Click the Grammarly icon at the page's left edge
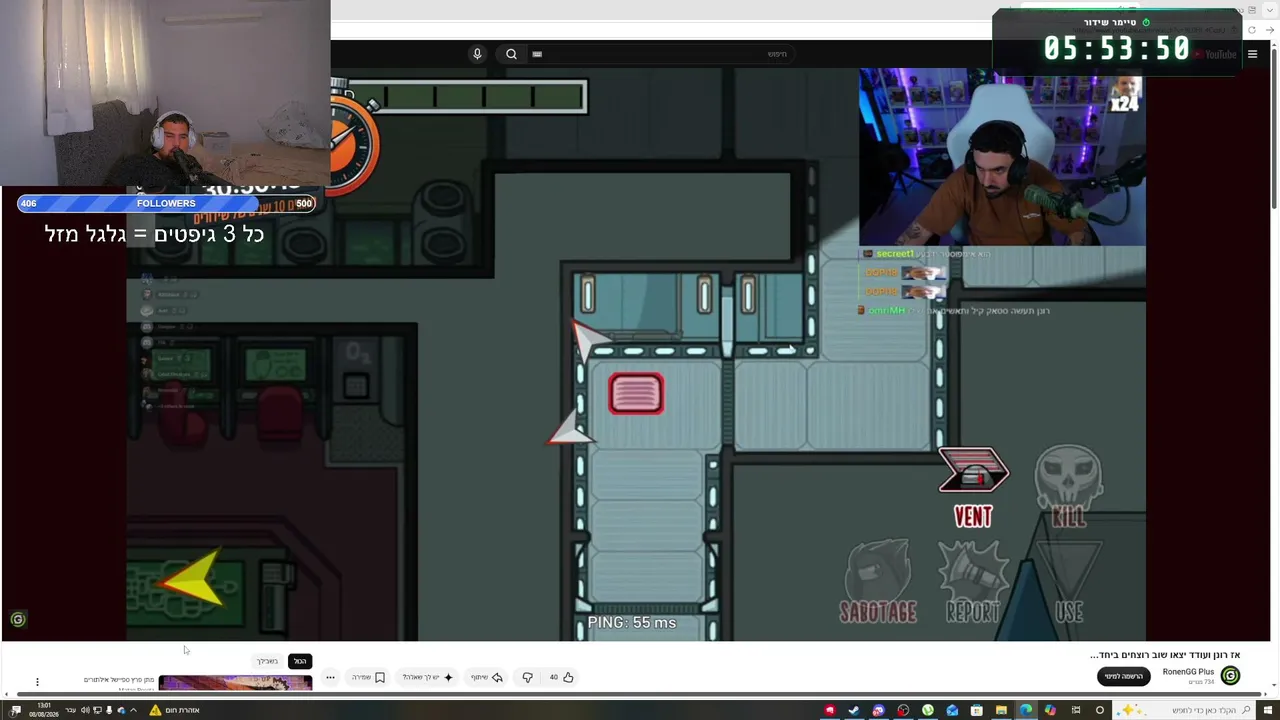Screen dimensions: 1280x720 pos(17,620)
